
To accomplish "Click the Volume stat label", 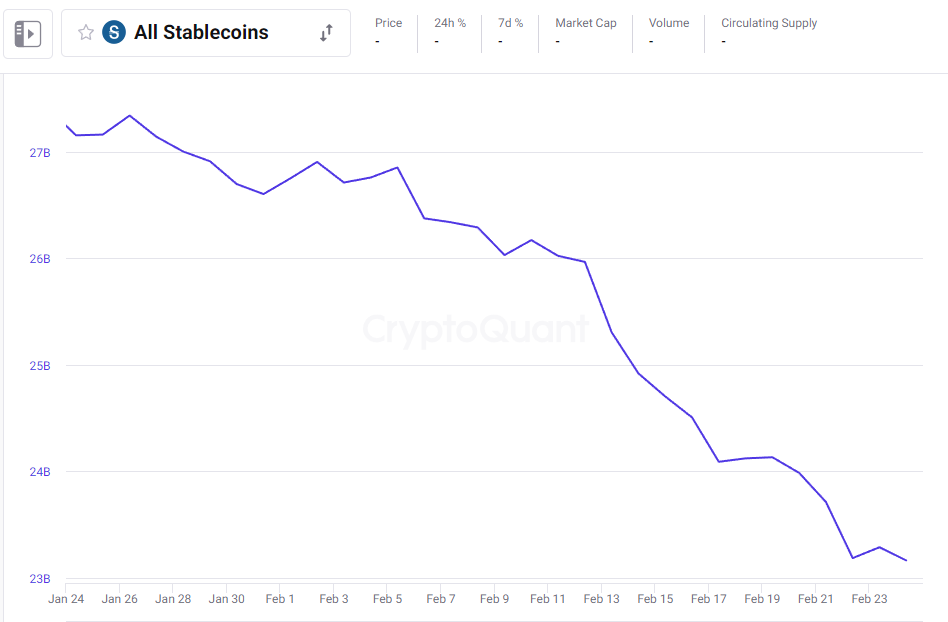I will [x=669, y=23].
